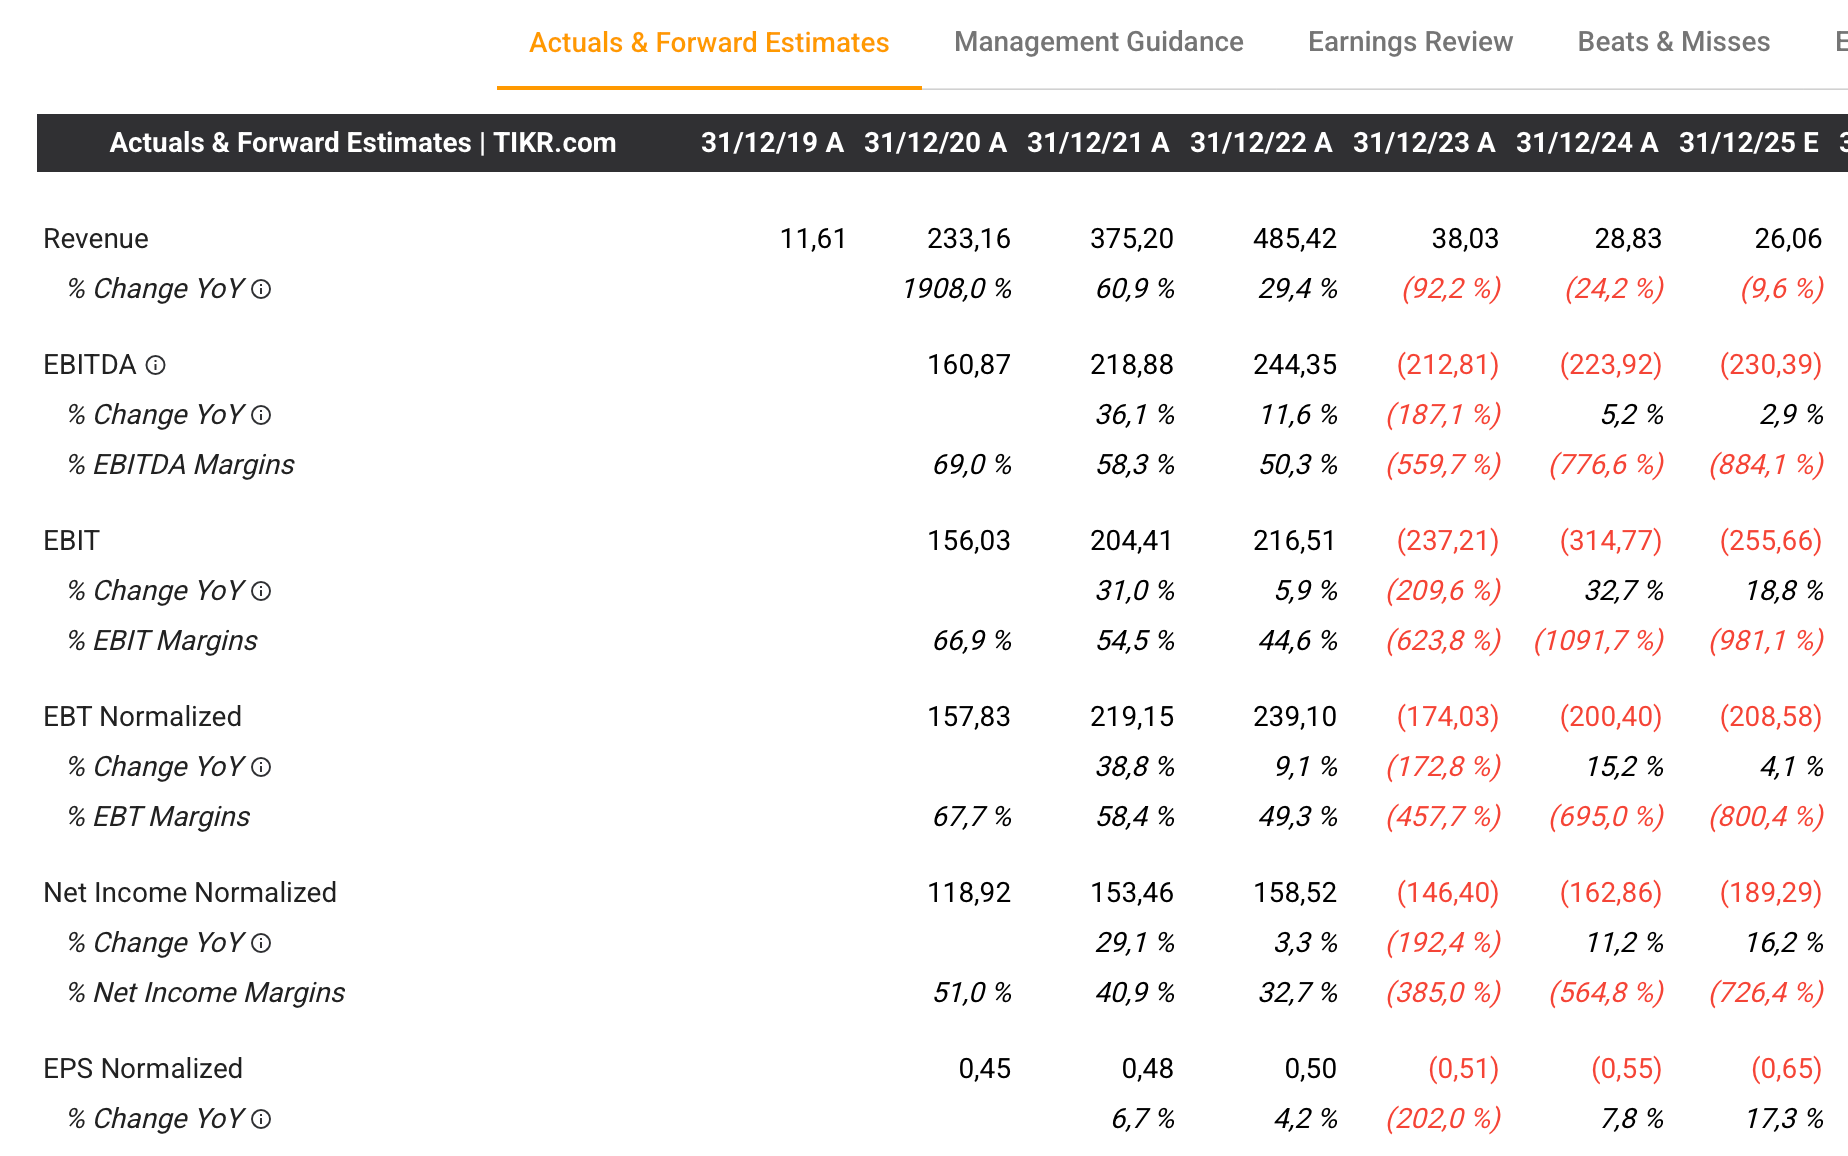Click info icon beside EBIT % Change YoY
This screenshot has height=1156, width=1848.
(x=261, y=591)
